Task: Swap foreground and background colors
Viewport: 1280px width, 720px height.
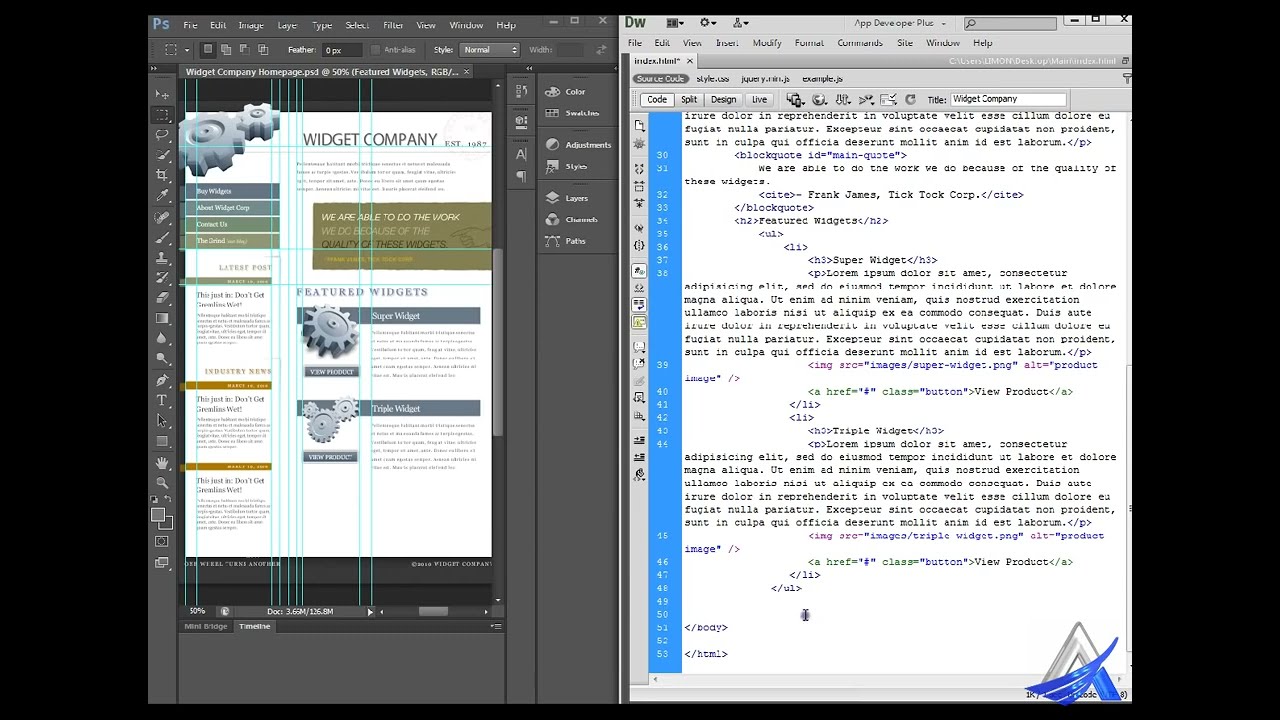Action: click(168, 499)
